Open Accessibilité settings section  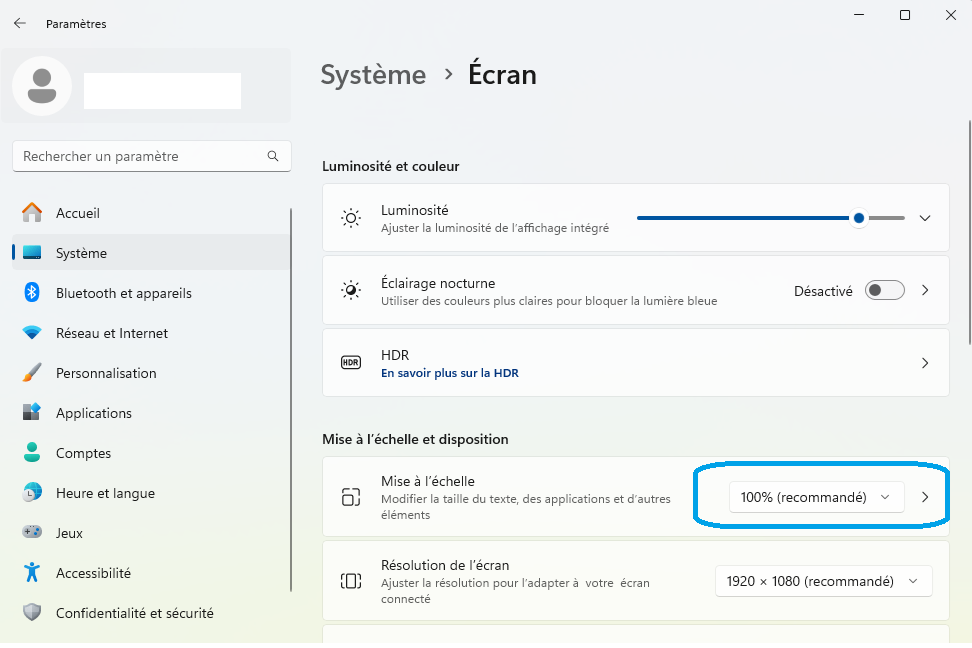pos(151,573)
